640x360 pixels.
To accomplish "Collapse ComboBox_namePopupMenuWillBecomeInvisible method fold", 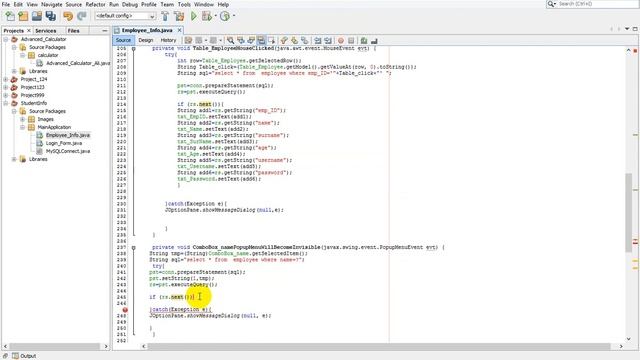I will pyautogui.click(x=133, y=247).
